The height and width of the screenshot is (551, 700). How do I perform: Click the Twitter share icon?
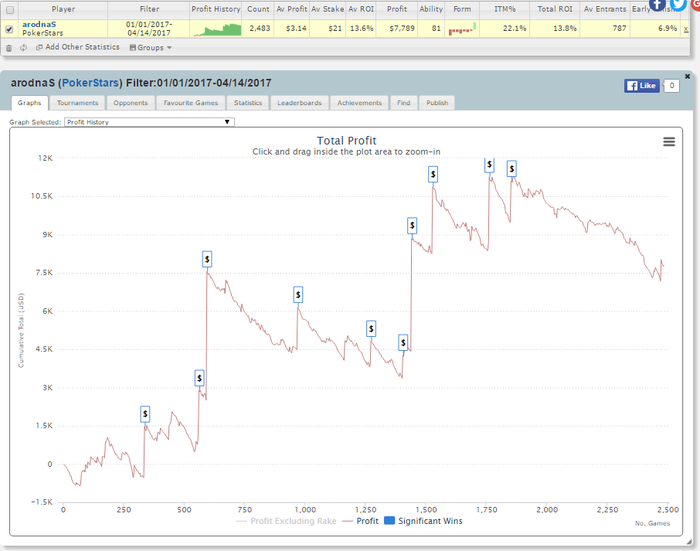678,4
